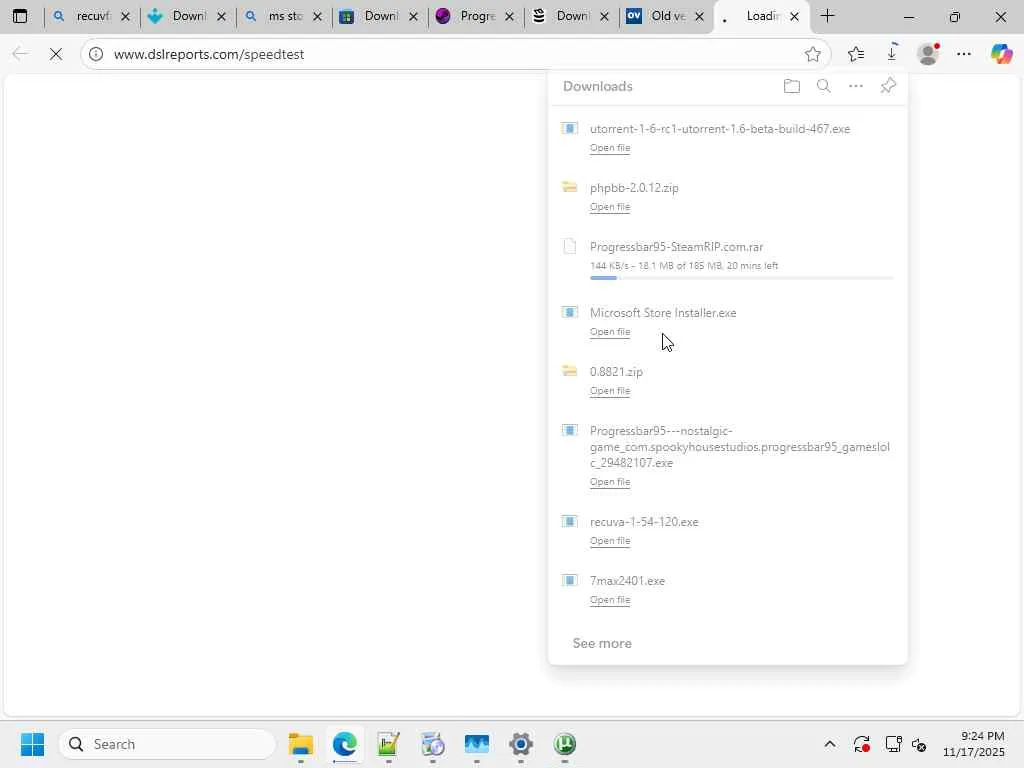
Task: Open Settings gear on taskbar
Action: (520, 744)
